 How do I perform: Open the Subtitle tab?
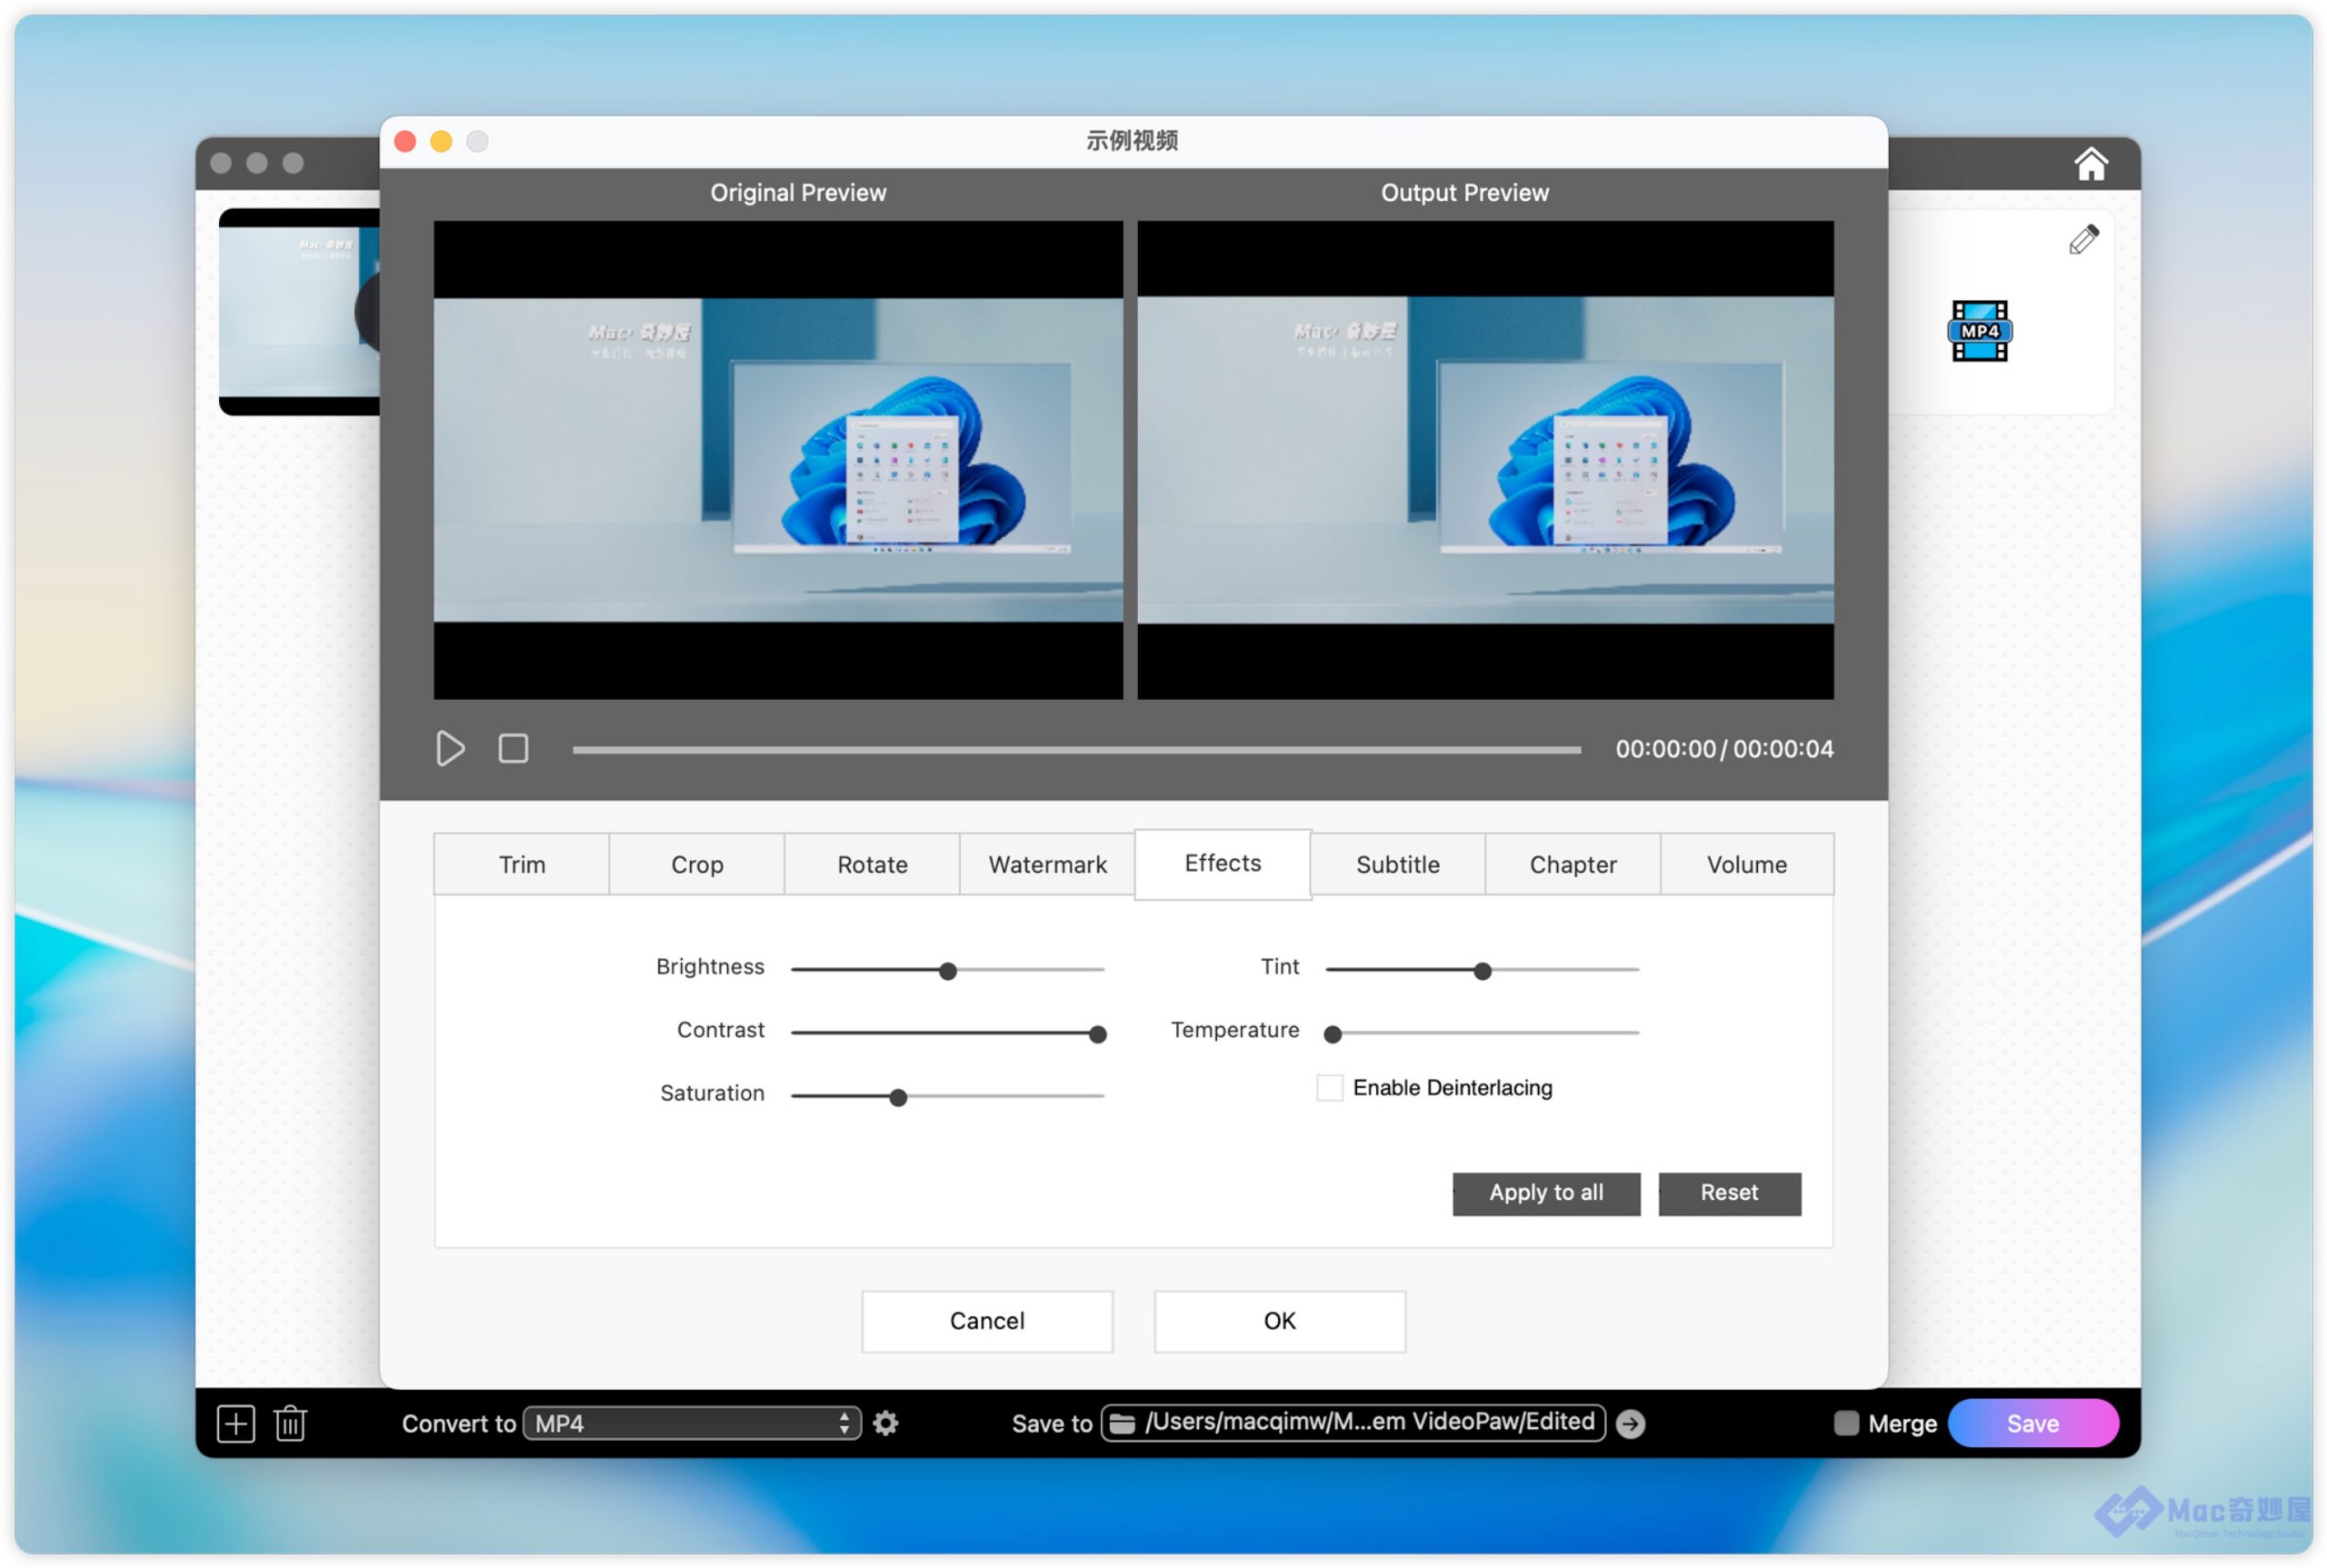pyautogui.click(x=1397, y=865)
